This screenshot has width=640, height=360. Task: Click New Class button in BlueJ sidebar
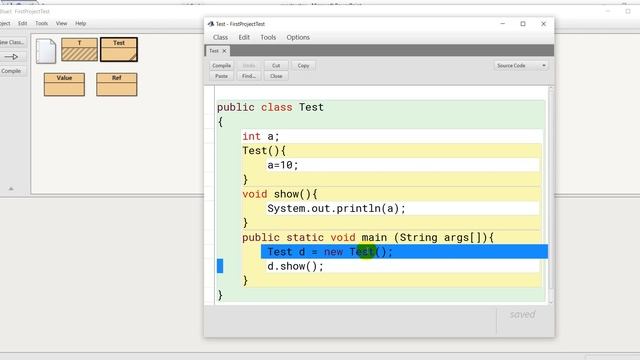(12, 42)
